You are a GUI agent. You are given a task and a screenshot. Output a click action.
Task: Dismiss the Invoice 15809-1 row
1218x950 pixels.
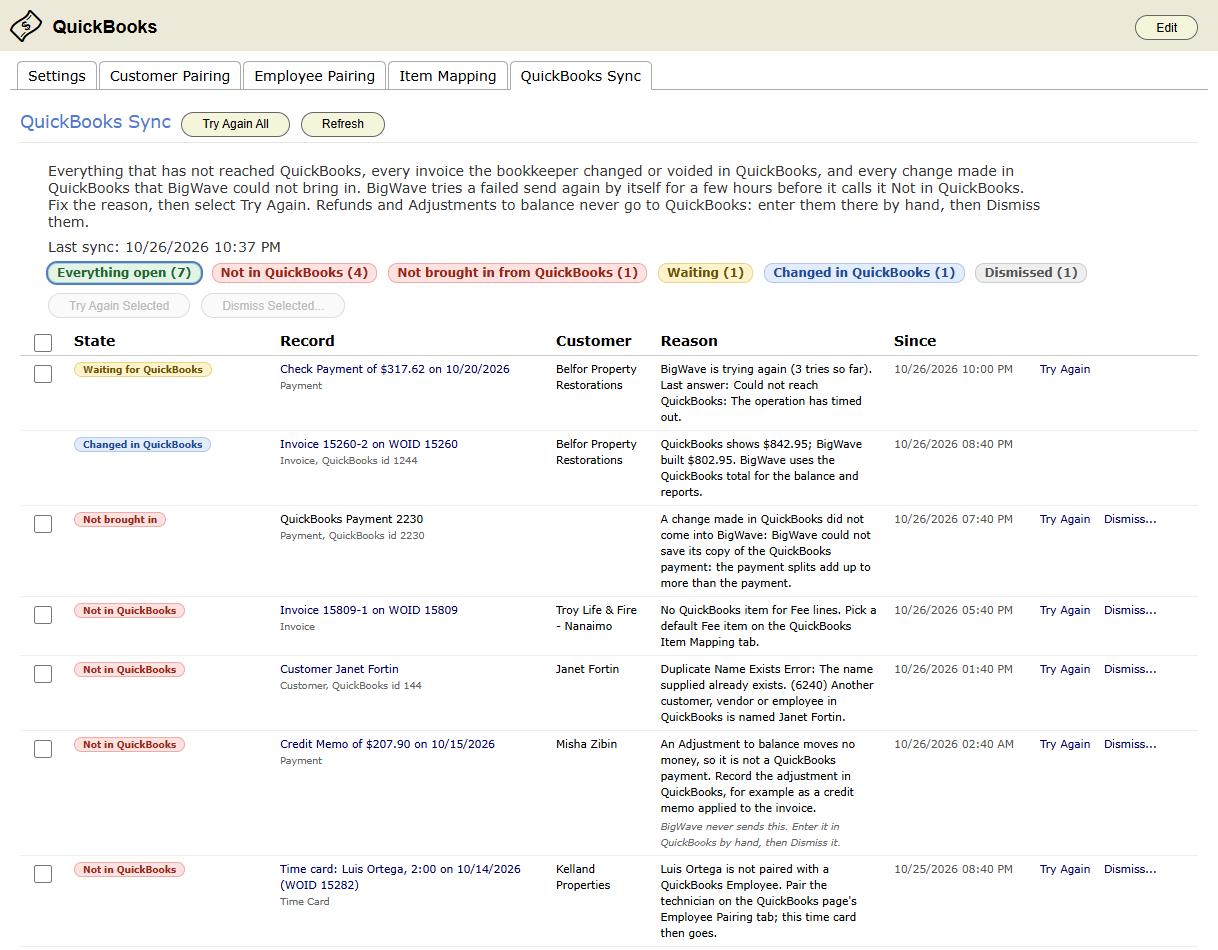pos(1130,610)
